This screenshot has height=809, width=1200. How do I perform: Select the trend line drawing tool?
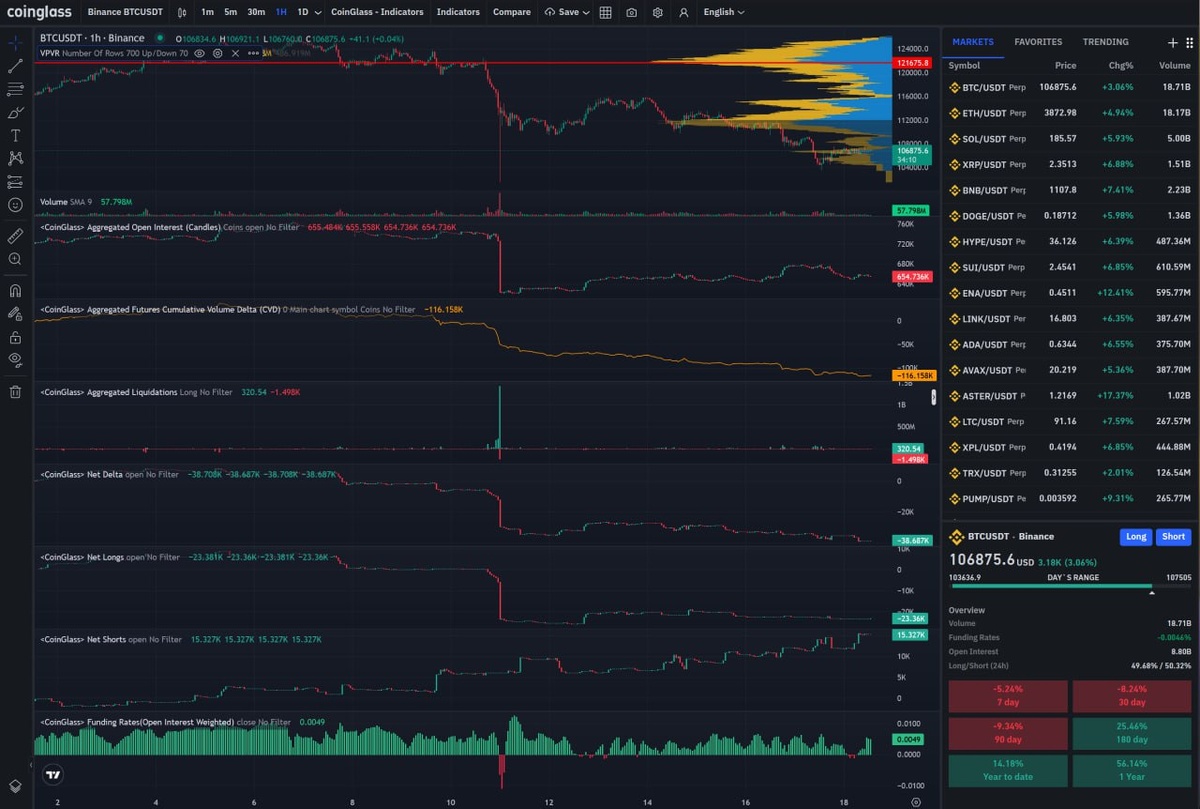point(15,66)
